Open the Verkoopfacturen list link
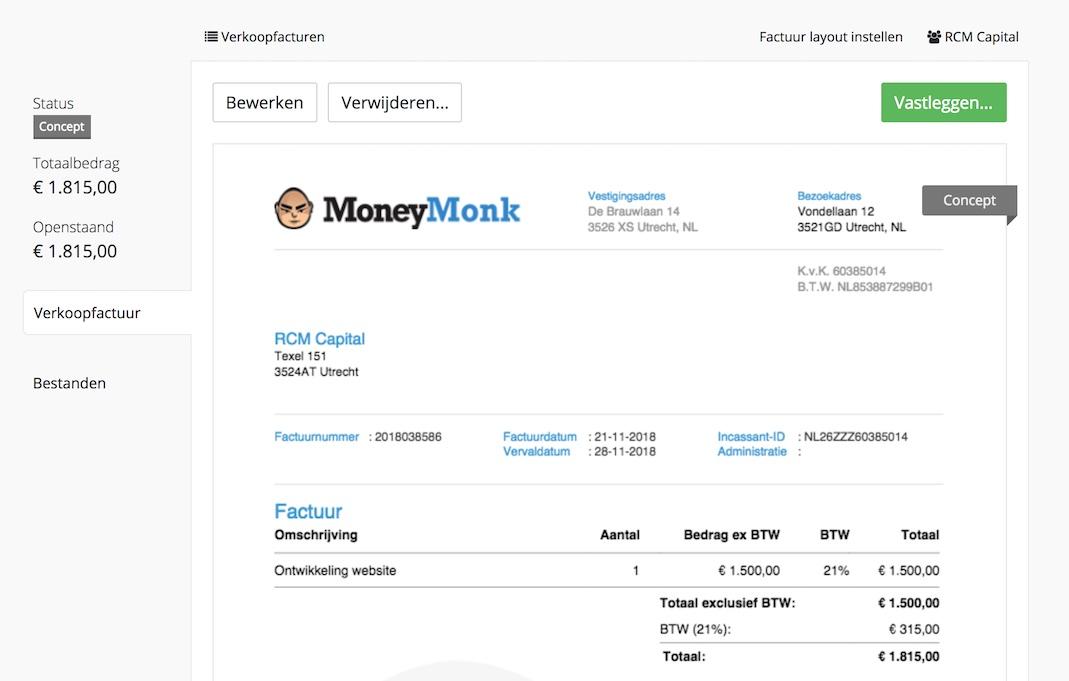 [x=272, y=37]
